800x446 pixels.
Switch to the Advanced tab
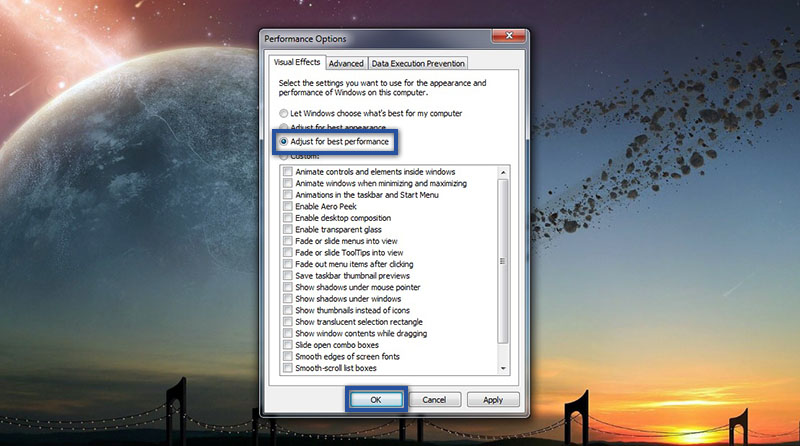click(346, 63)
